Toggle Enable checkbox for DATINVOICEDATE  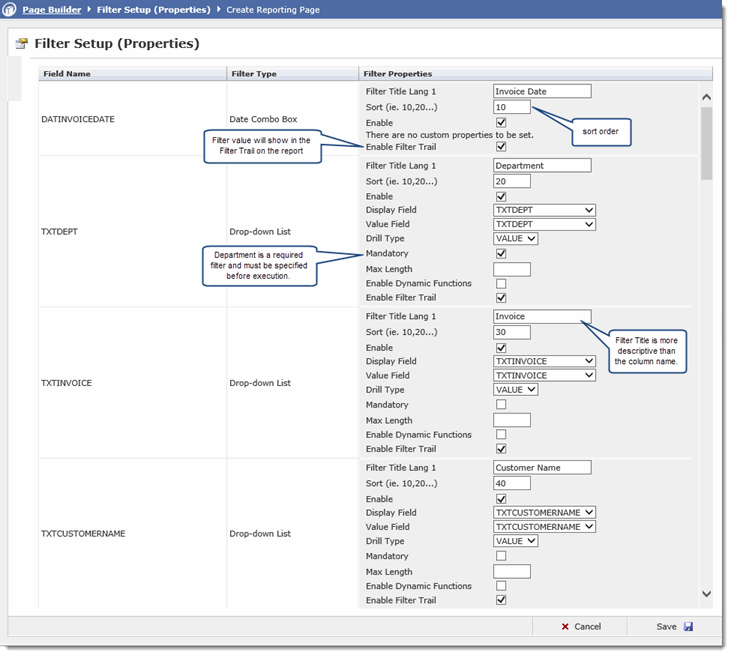tap(501, 123)
